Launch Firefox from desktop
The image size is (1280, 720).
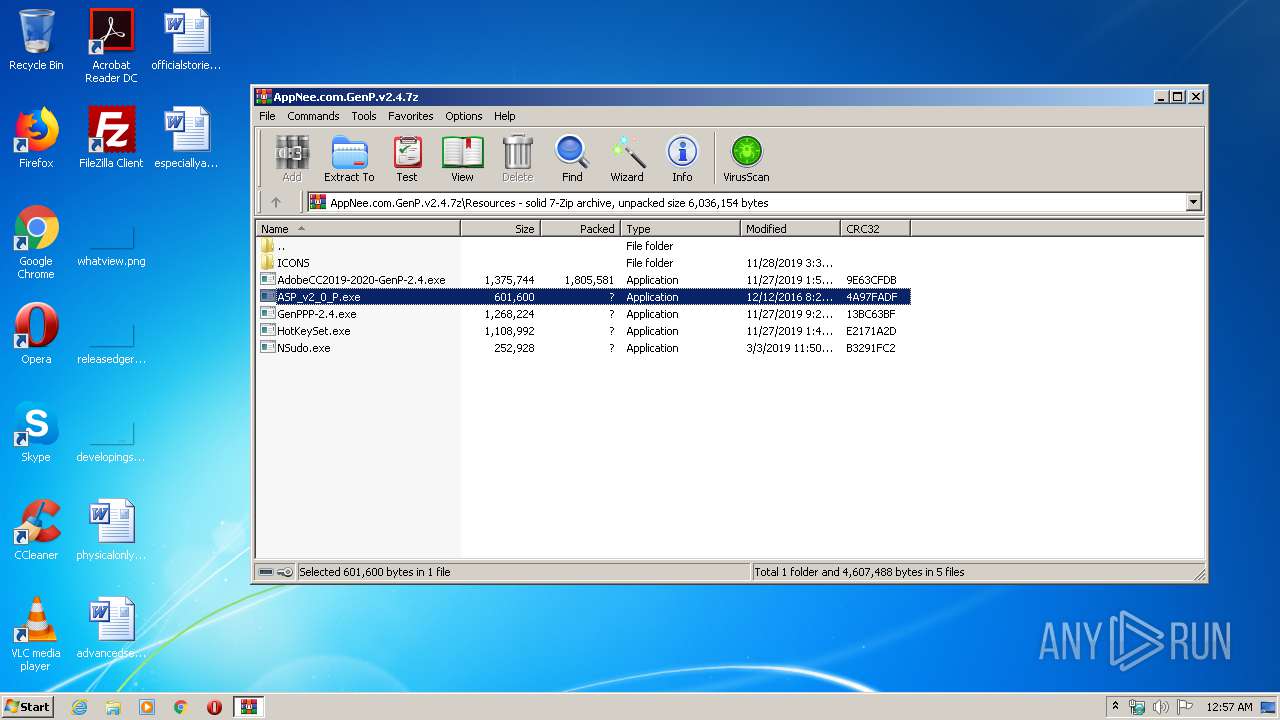tap(36, 138)
